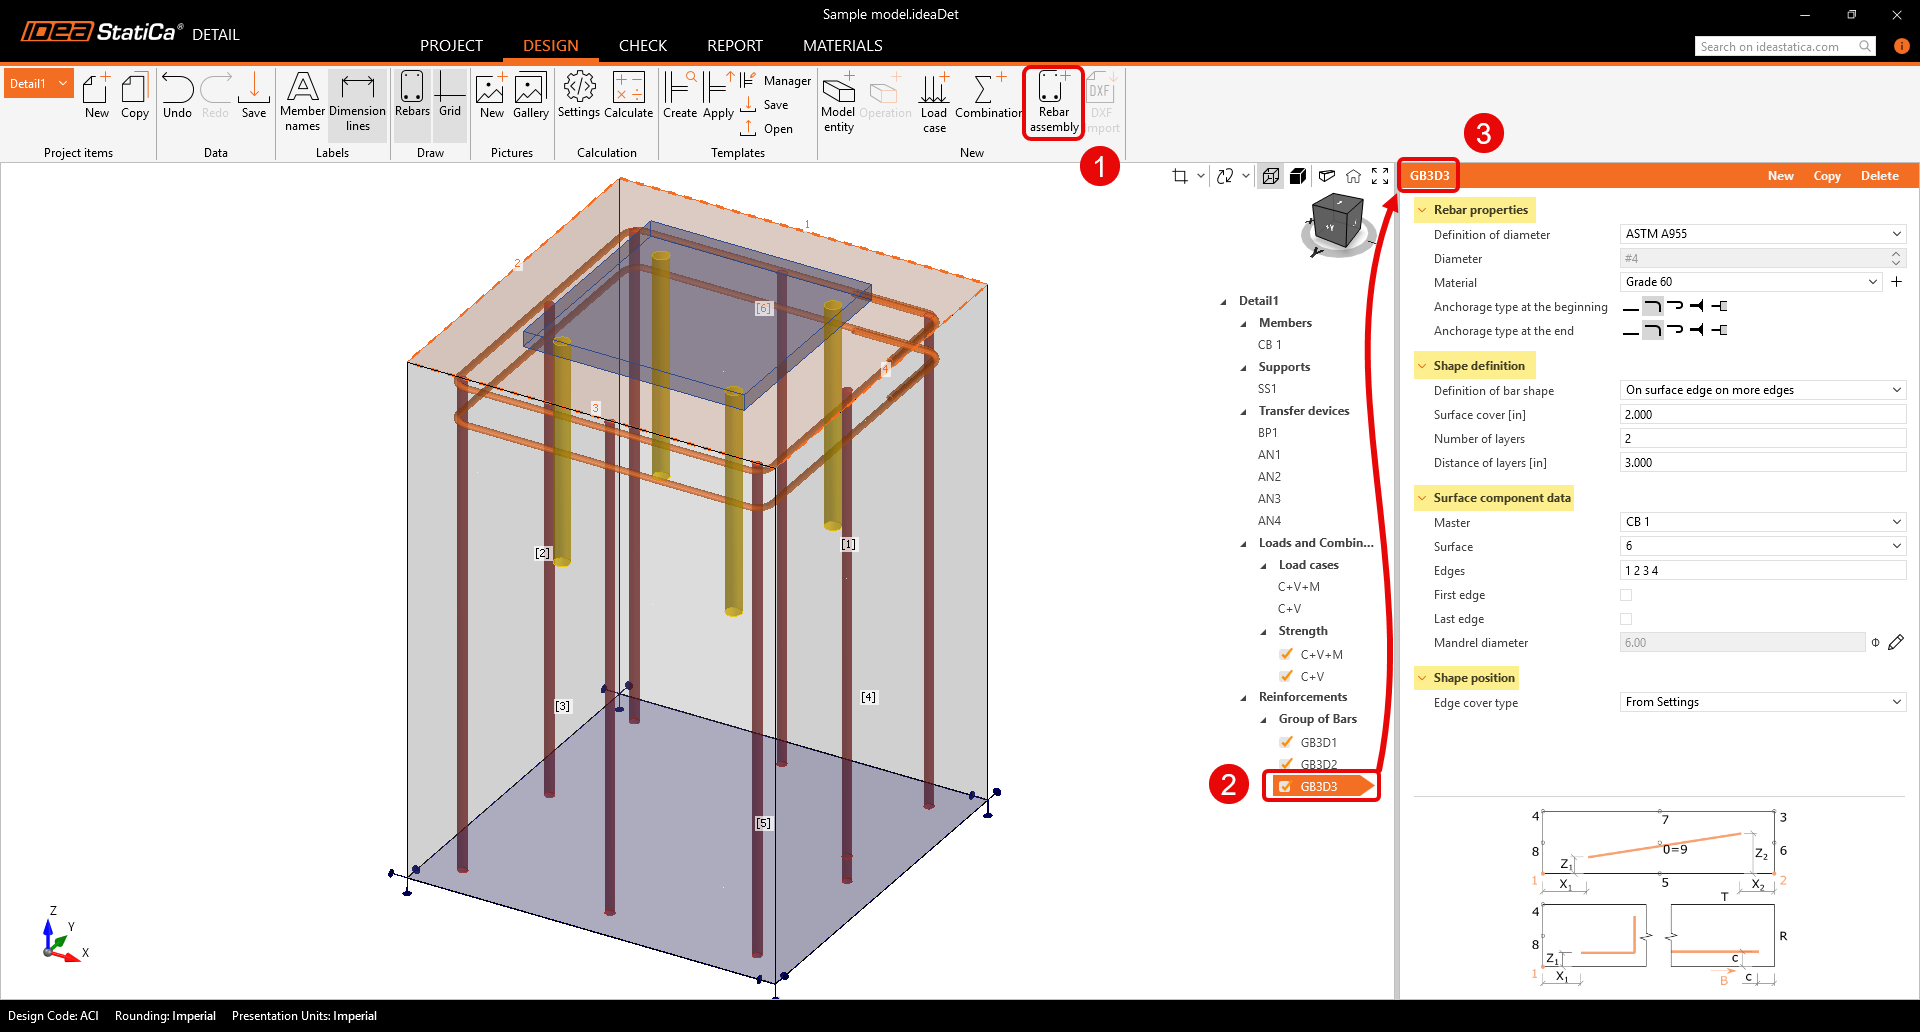Toggle the First edge checkbox
1920x1032 pixels.
point(1626,595)
